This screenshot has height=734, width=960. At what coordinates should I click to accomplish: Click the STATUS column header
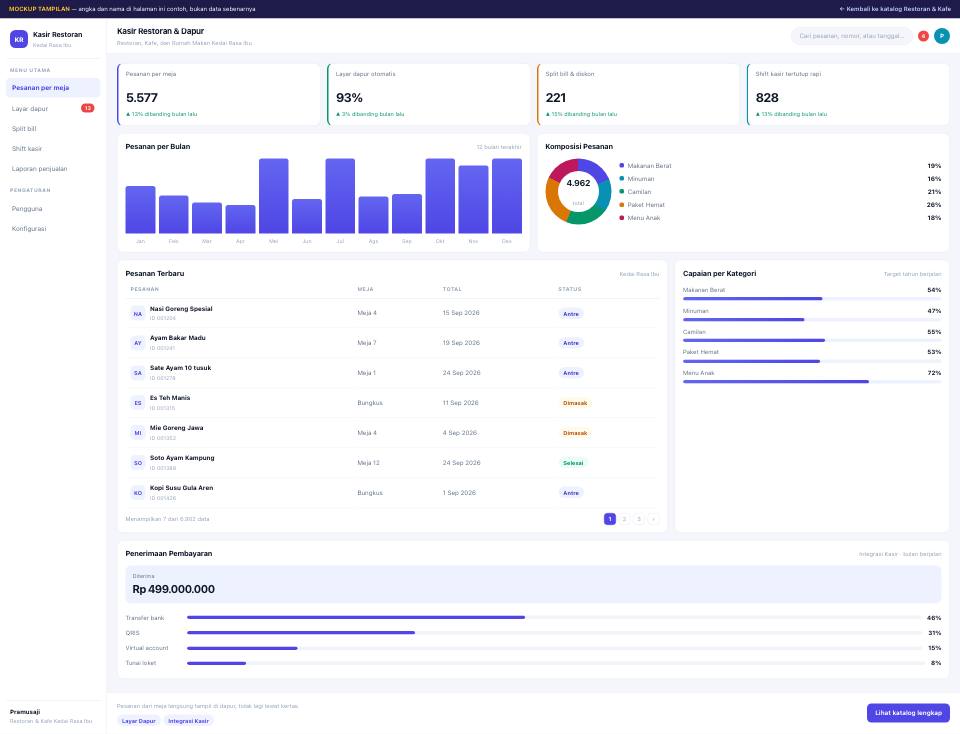pos(570,289)
